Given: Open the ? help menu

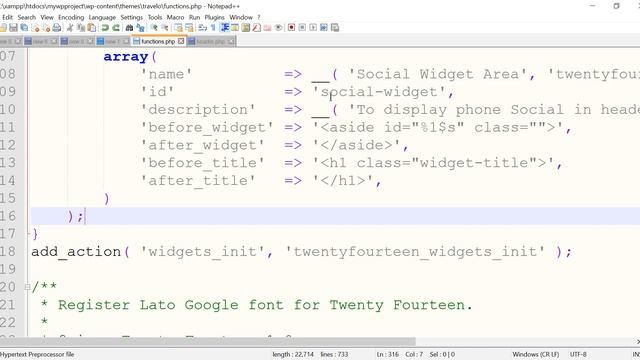Looking at the screenshot, I should (x=258, y=17).
